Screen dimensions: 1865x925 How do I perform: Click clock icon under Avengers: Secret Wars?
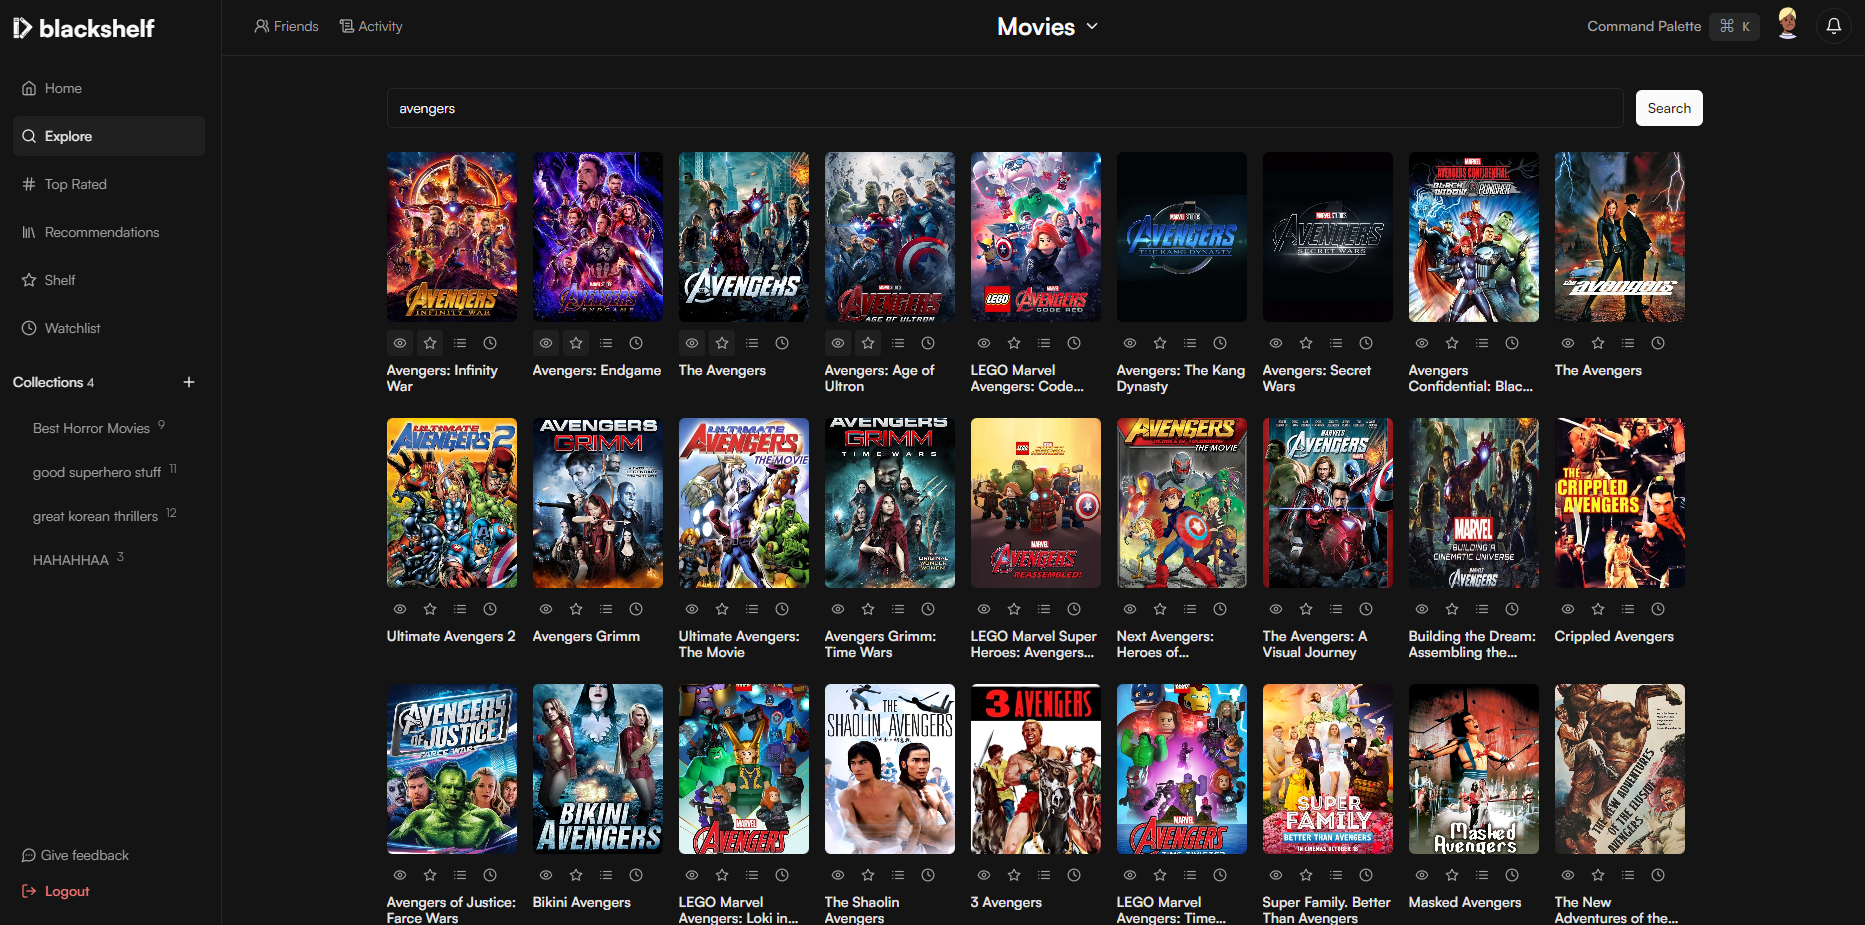click(x=1366, y=343)
